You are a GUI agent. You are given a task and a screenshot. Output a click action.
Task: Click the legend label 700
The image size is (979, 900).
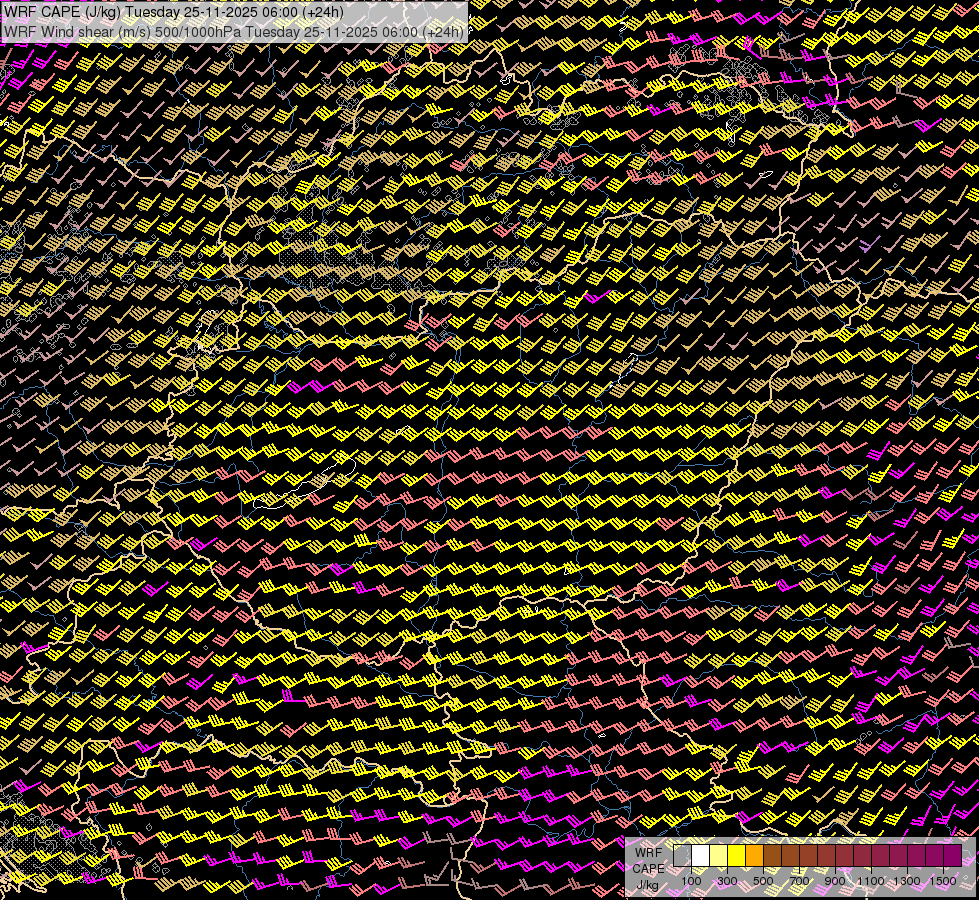[799, 881]
